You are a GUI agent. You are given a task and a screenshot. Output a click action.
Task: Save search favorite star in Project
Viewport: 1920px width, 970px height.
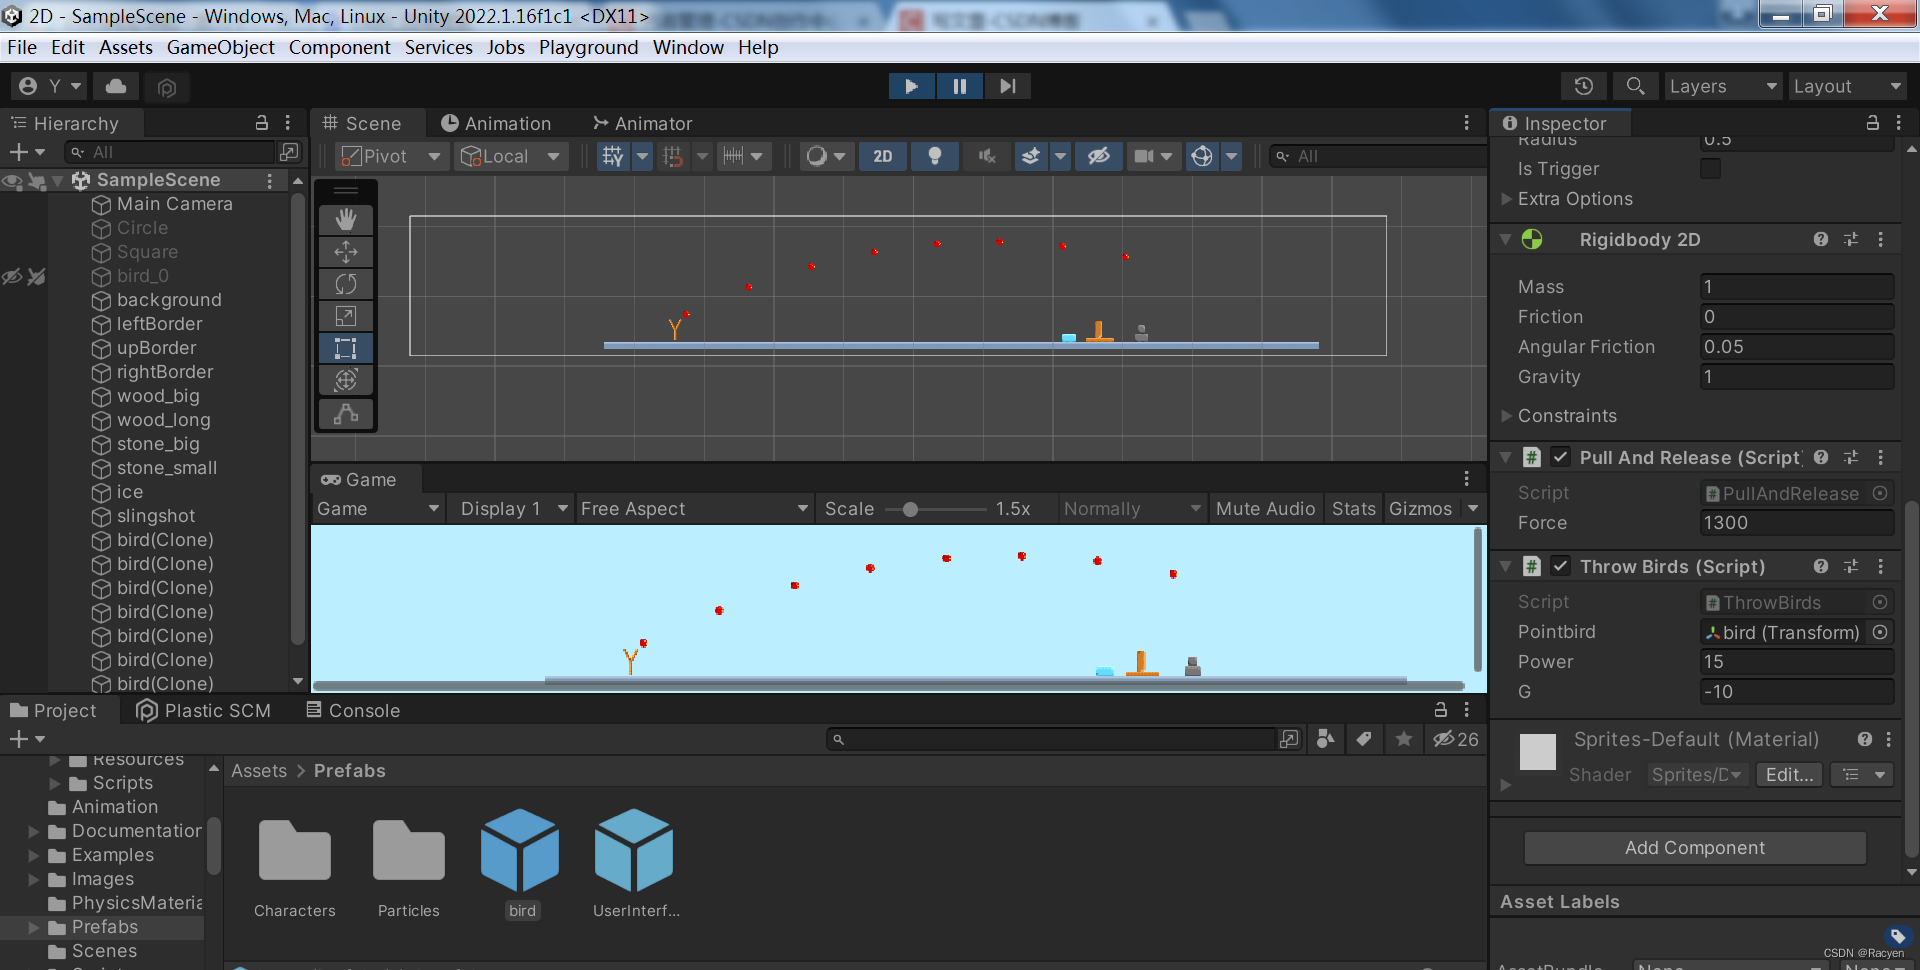1404,739
